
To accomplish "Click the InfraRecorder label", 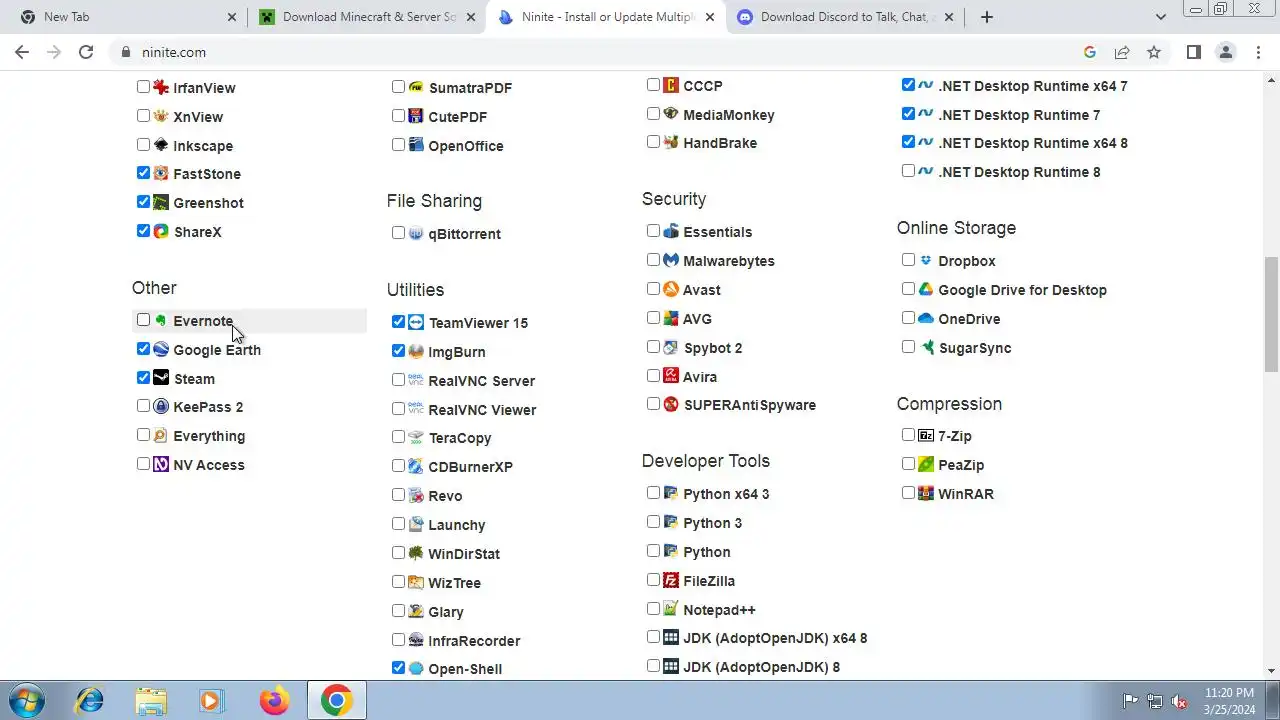I will point(474,641).
